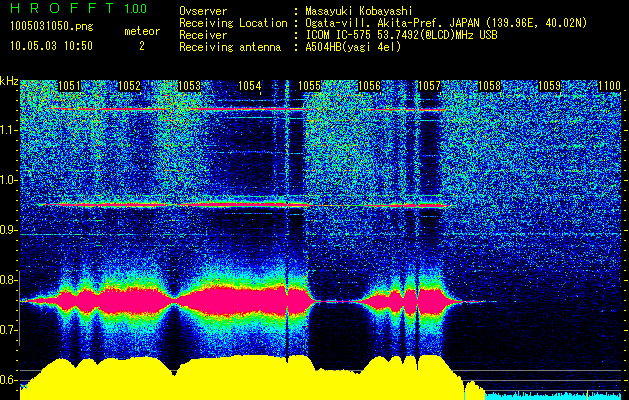Click the HROFFT program title
Screen dimensions: 629x400
pyautogui.click(x=62, y=8)
